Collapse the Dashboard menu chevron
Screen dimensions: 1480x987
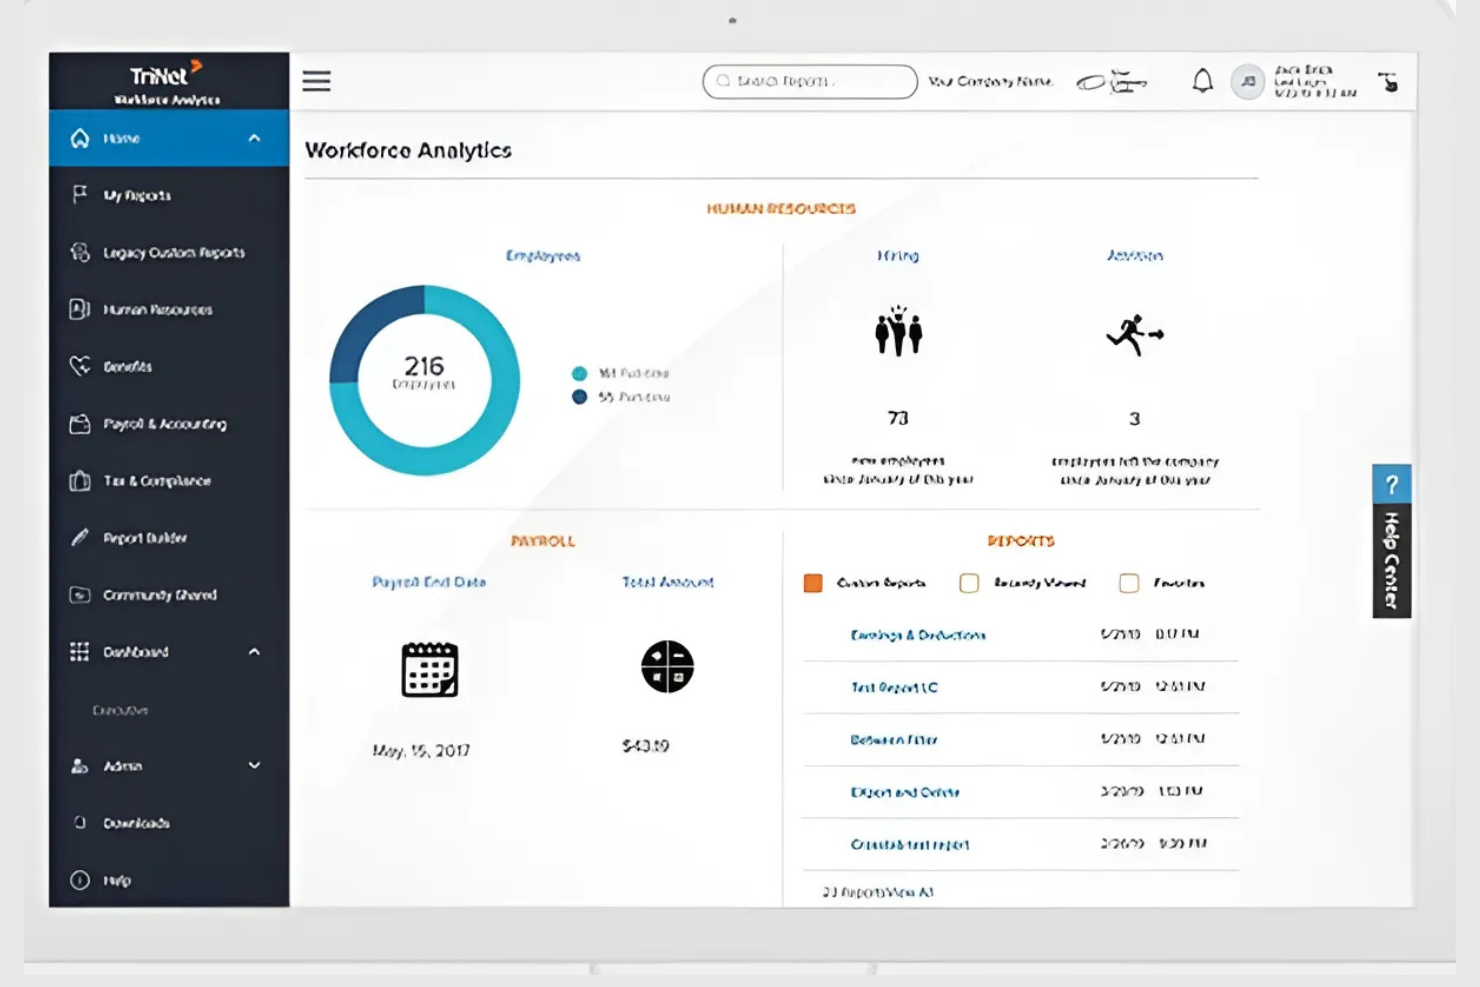point(254,652)
